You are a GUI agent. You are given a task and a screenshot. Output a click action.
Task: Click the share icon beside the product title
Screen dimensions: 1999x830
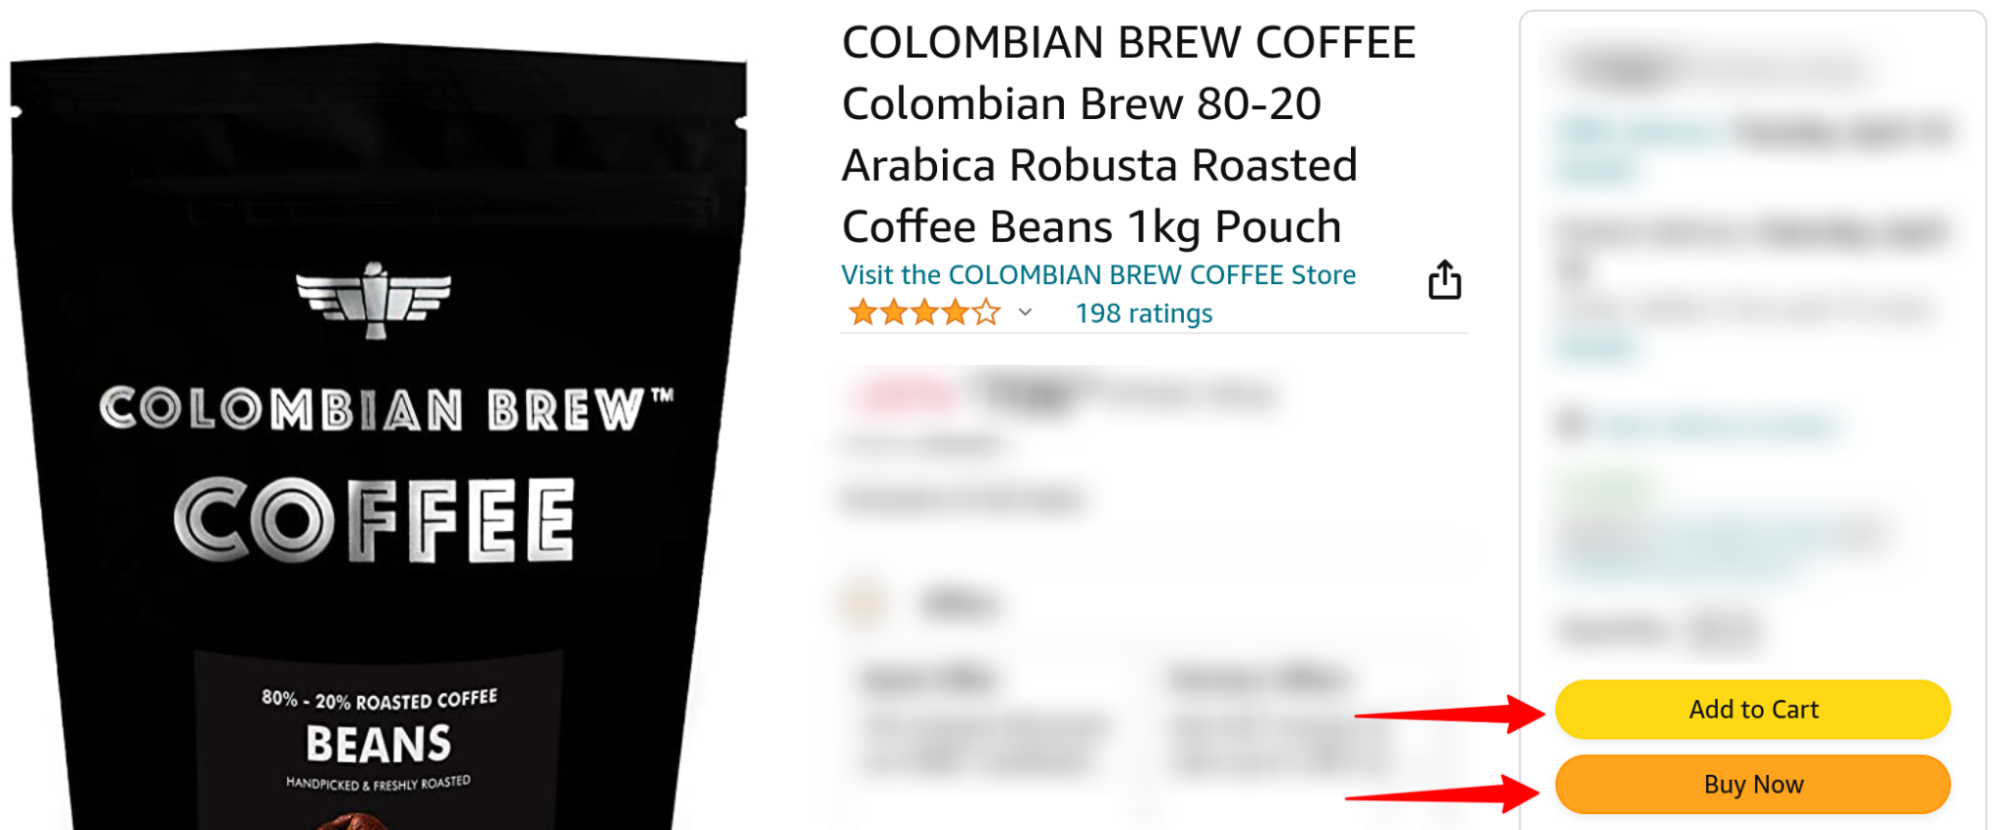pos(1444,280)
